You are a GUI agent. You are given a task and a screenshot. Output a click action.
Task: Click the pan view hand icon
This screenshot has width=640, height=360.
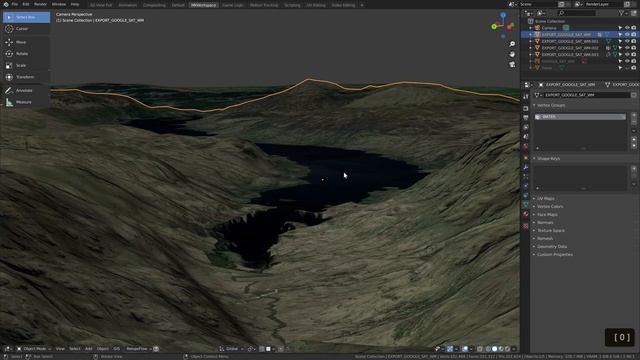(512, 54)
